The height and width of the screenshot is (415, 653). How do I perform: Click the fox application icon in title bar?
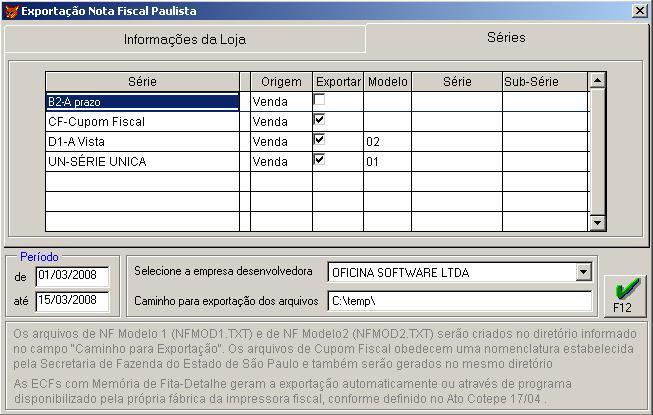point(11,11)
